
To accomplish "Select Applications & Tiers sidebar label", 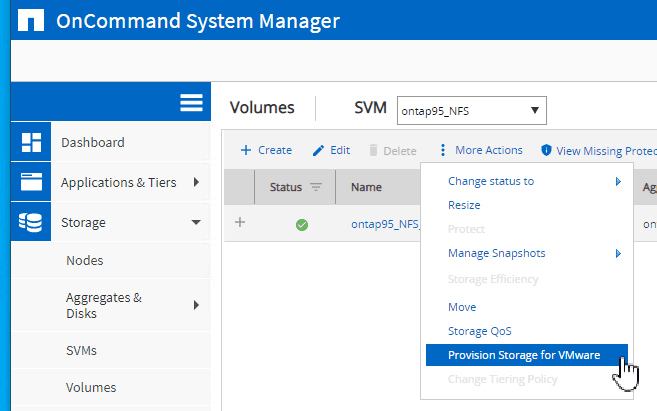I will (x=119, y=183).
